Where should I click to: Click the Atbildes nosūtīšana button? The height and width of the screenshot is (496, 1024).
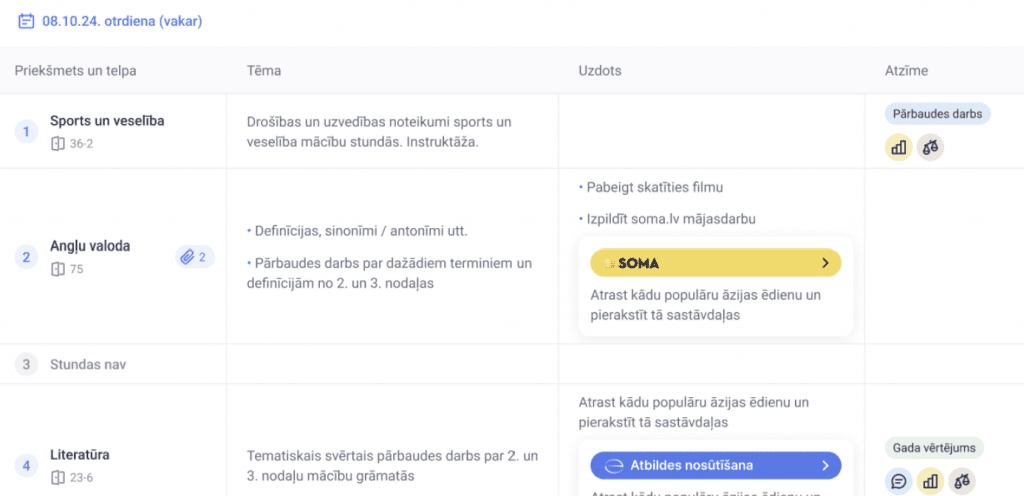[716, 465]
